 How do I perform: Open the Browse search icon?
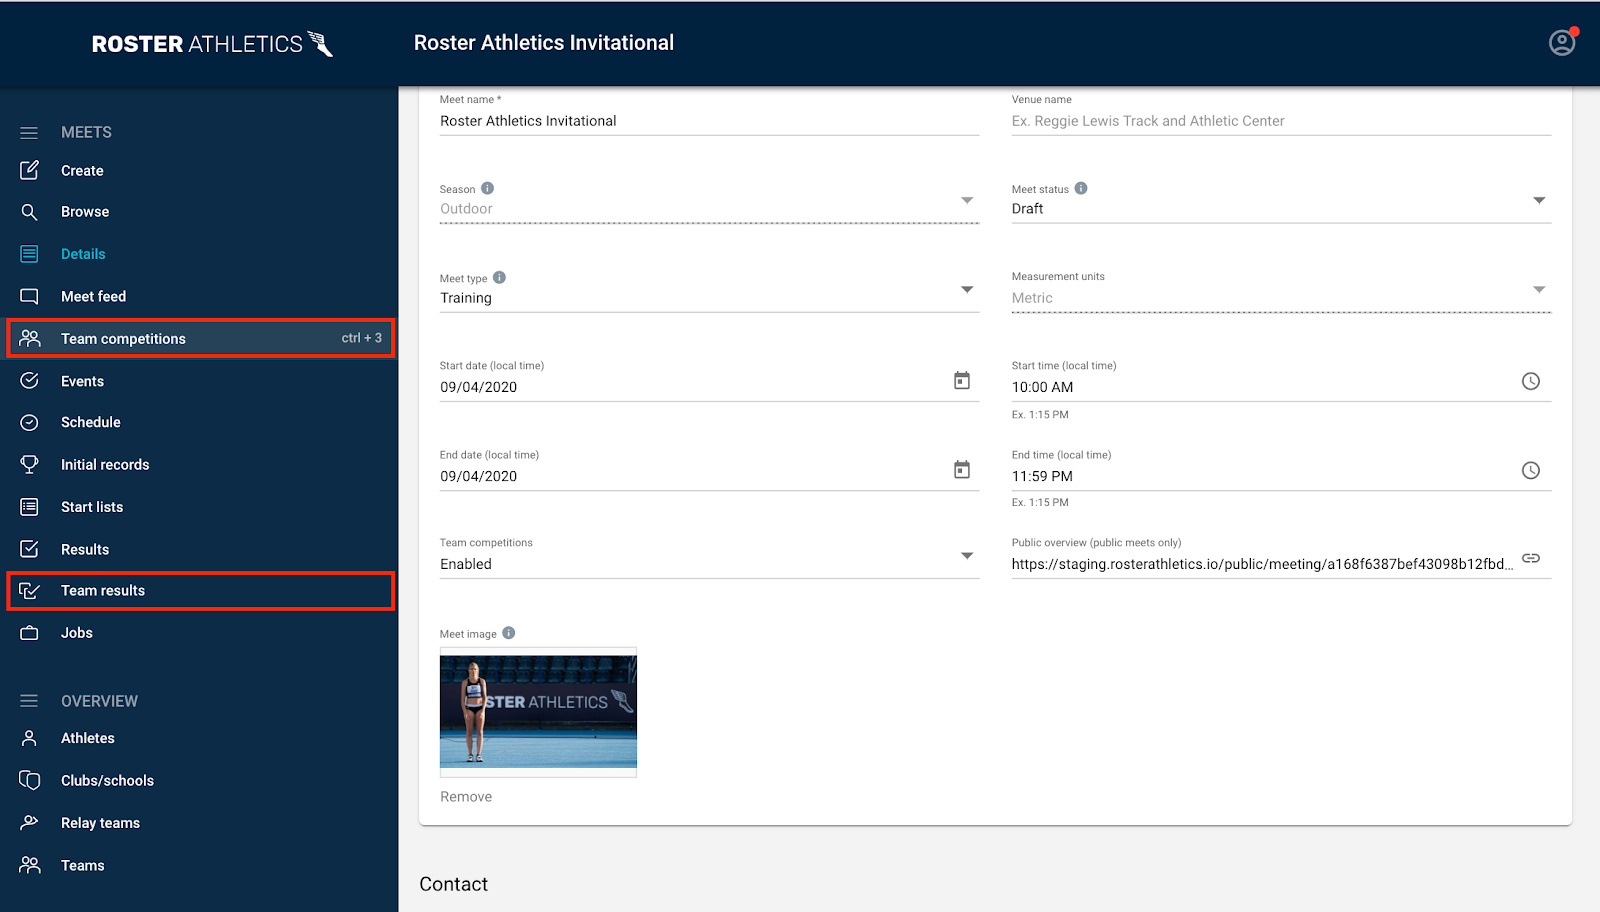pos(29,211)
